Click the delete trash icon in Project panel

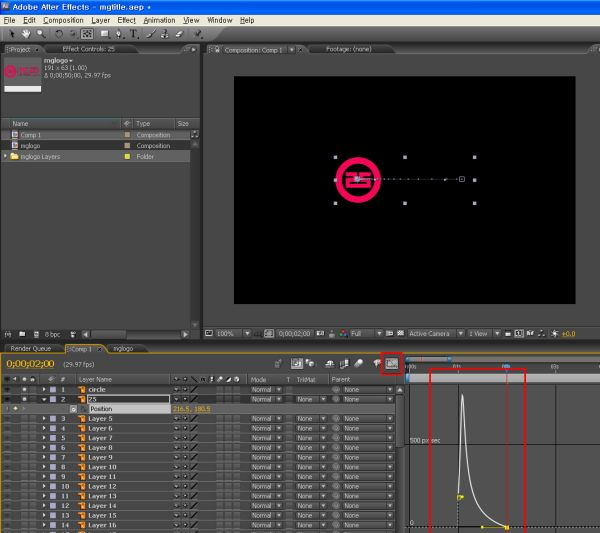[x=73, y=334]
